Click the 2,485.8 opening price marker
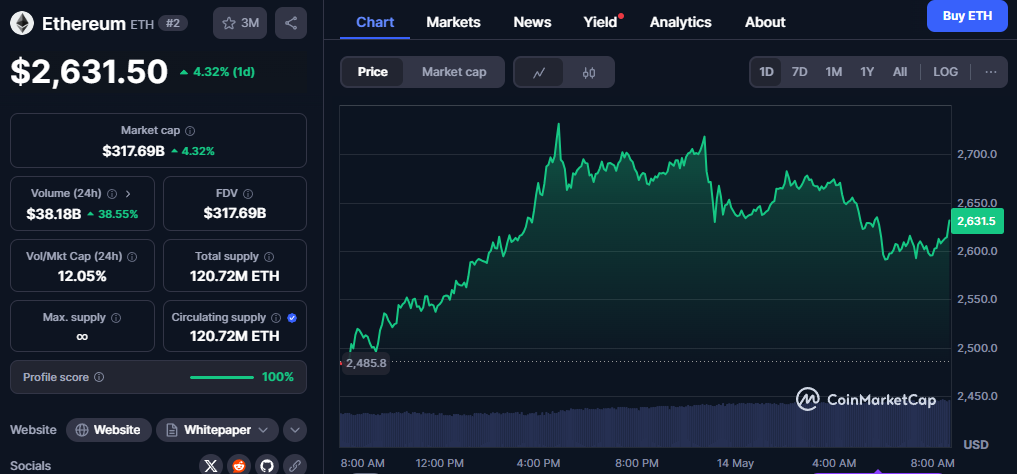1017x474 pixels. point(366,363)
